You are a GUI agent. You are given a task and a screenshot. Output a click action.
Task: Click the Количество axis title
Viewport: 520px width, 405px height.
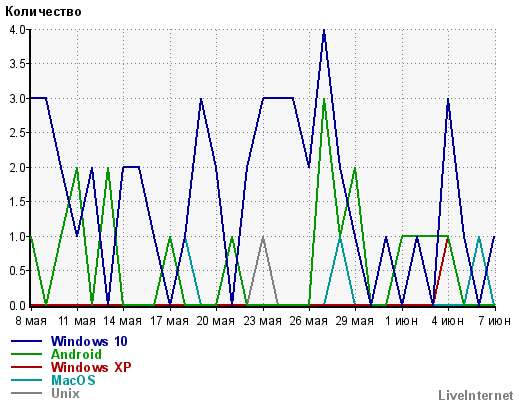click(43, 12)
